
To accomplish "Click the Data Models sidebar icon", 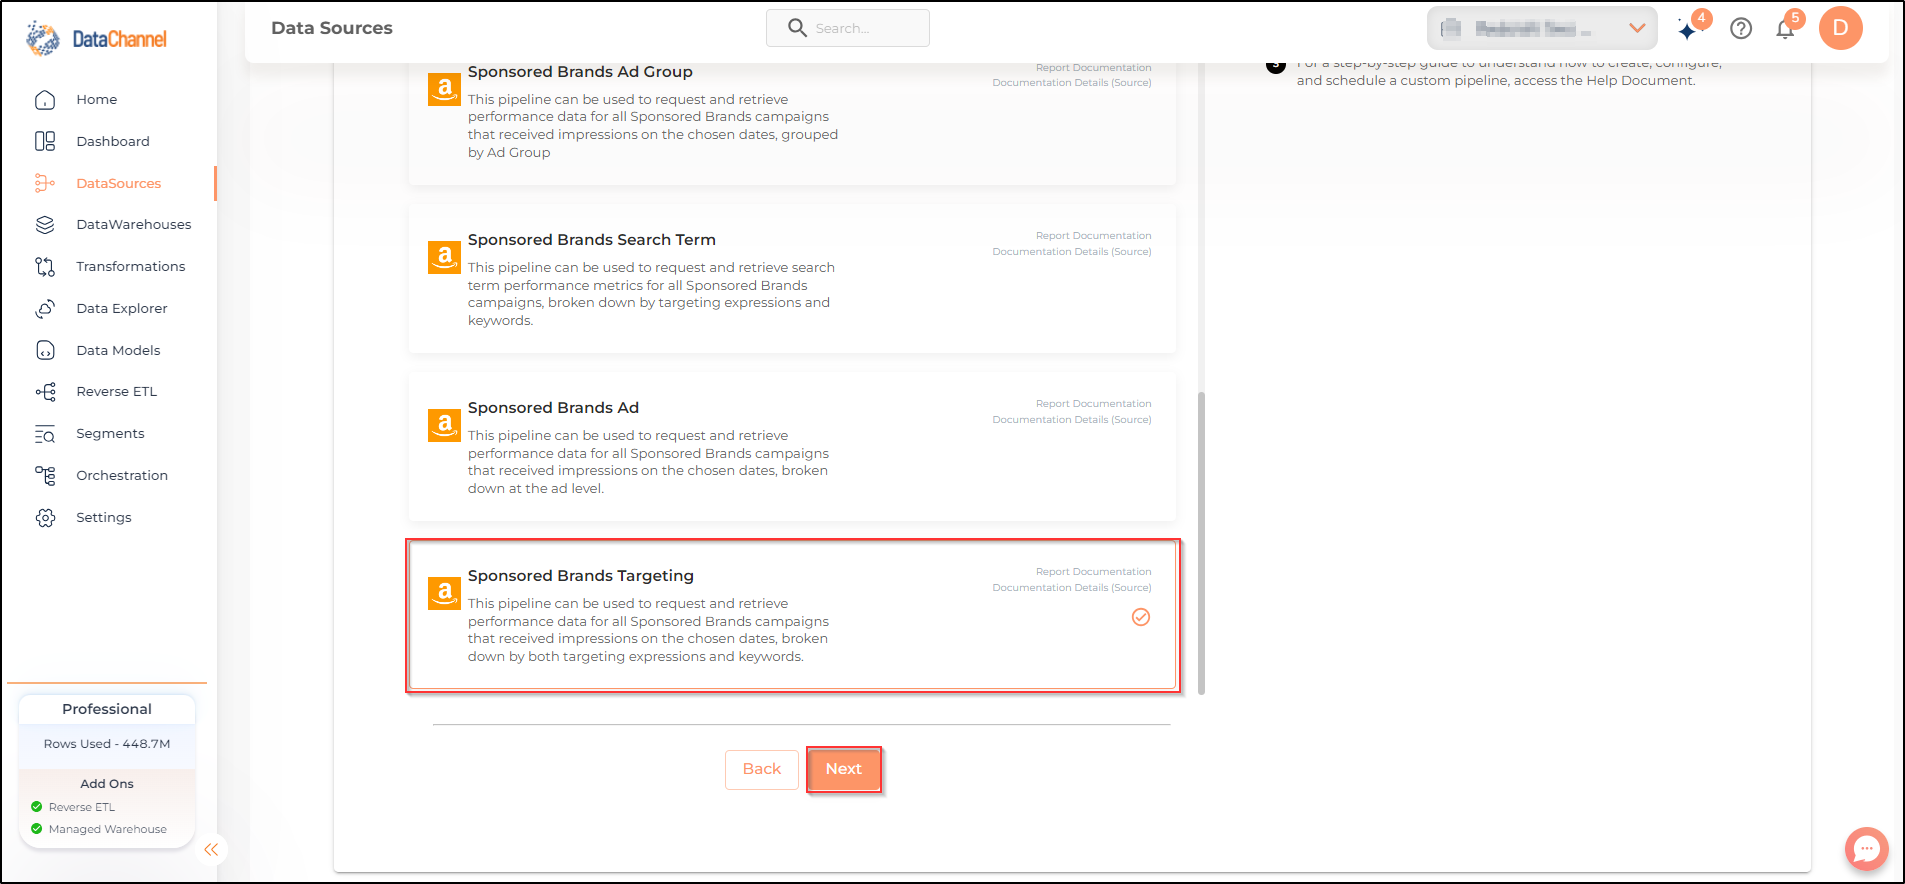I will [45, 350].
